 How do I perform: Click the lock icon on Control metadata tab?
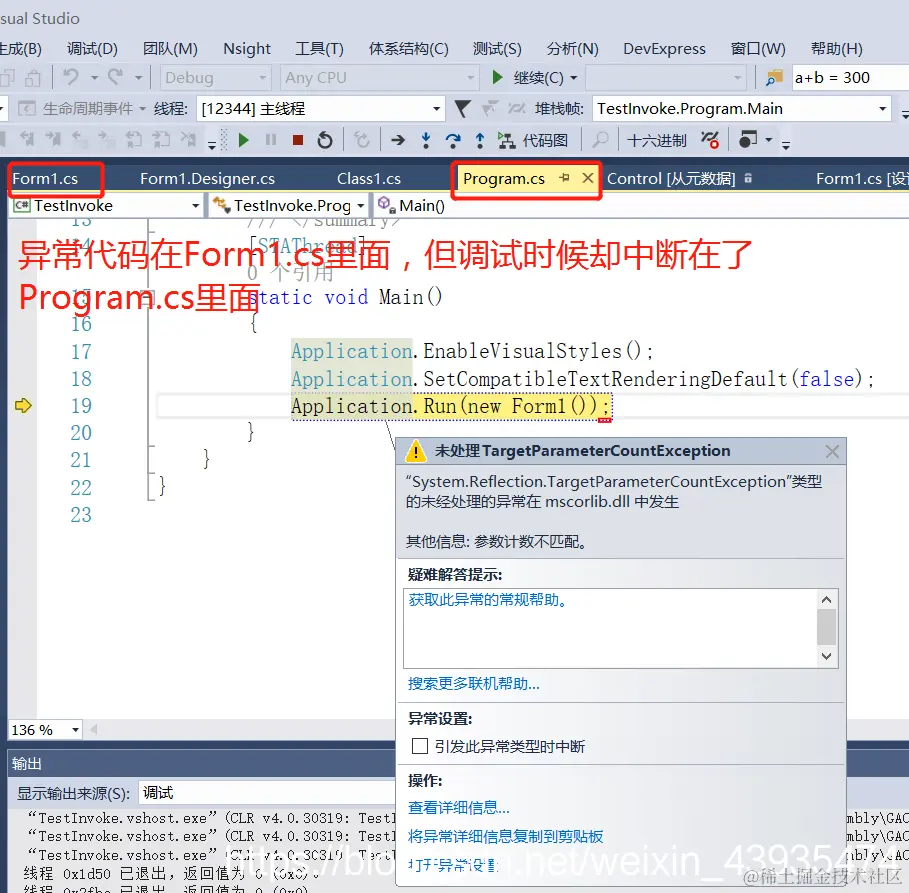pos(748,178)
